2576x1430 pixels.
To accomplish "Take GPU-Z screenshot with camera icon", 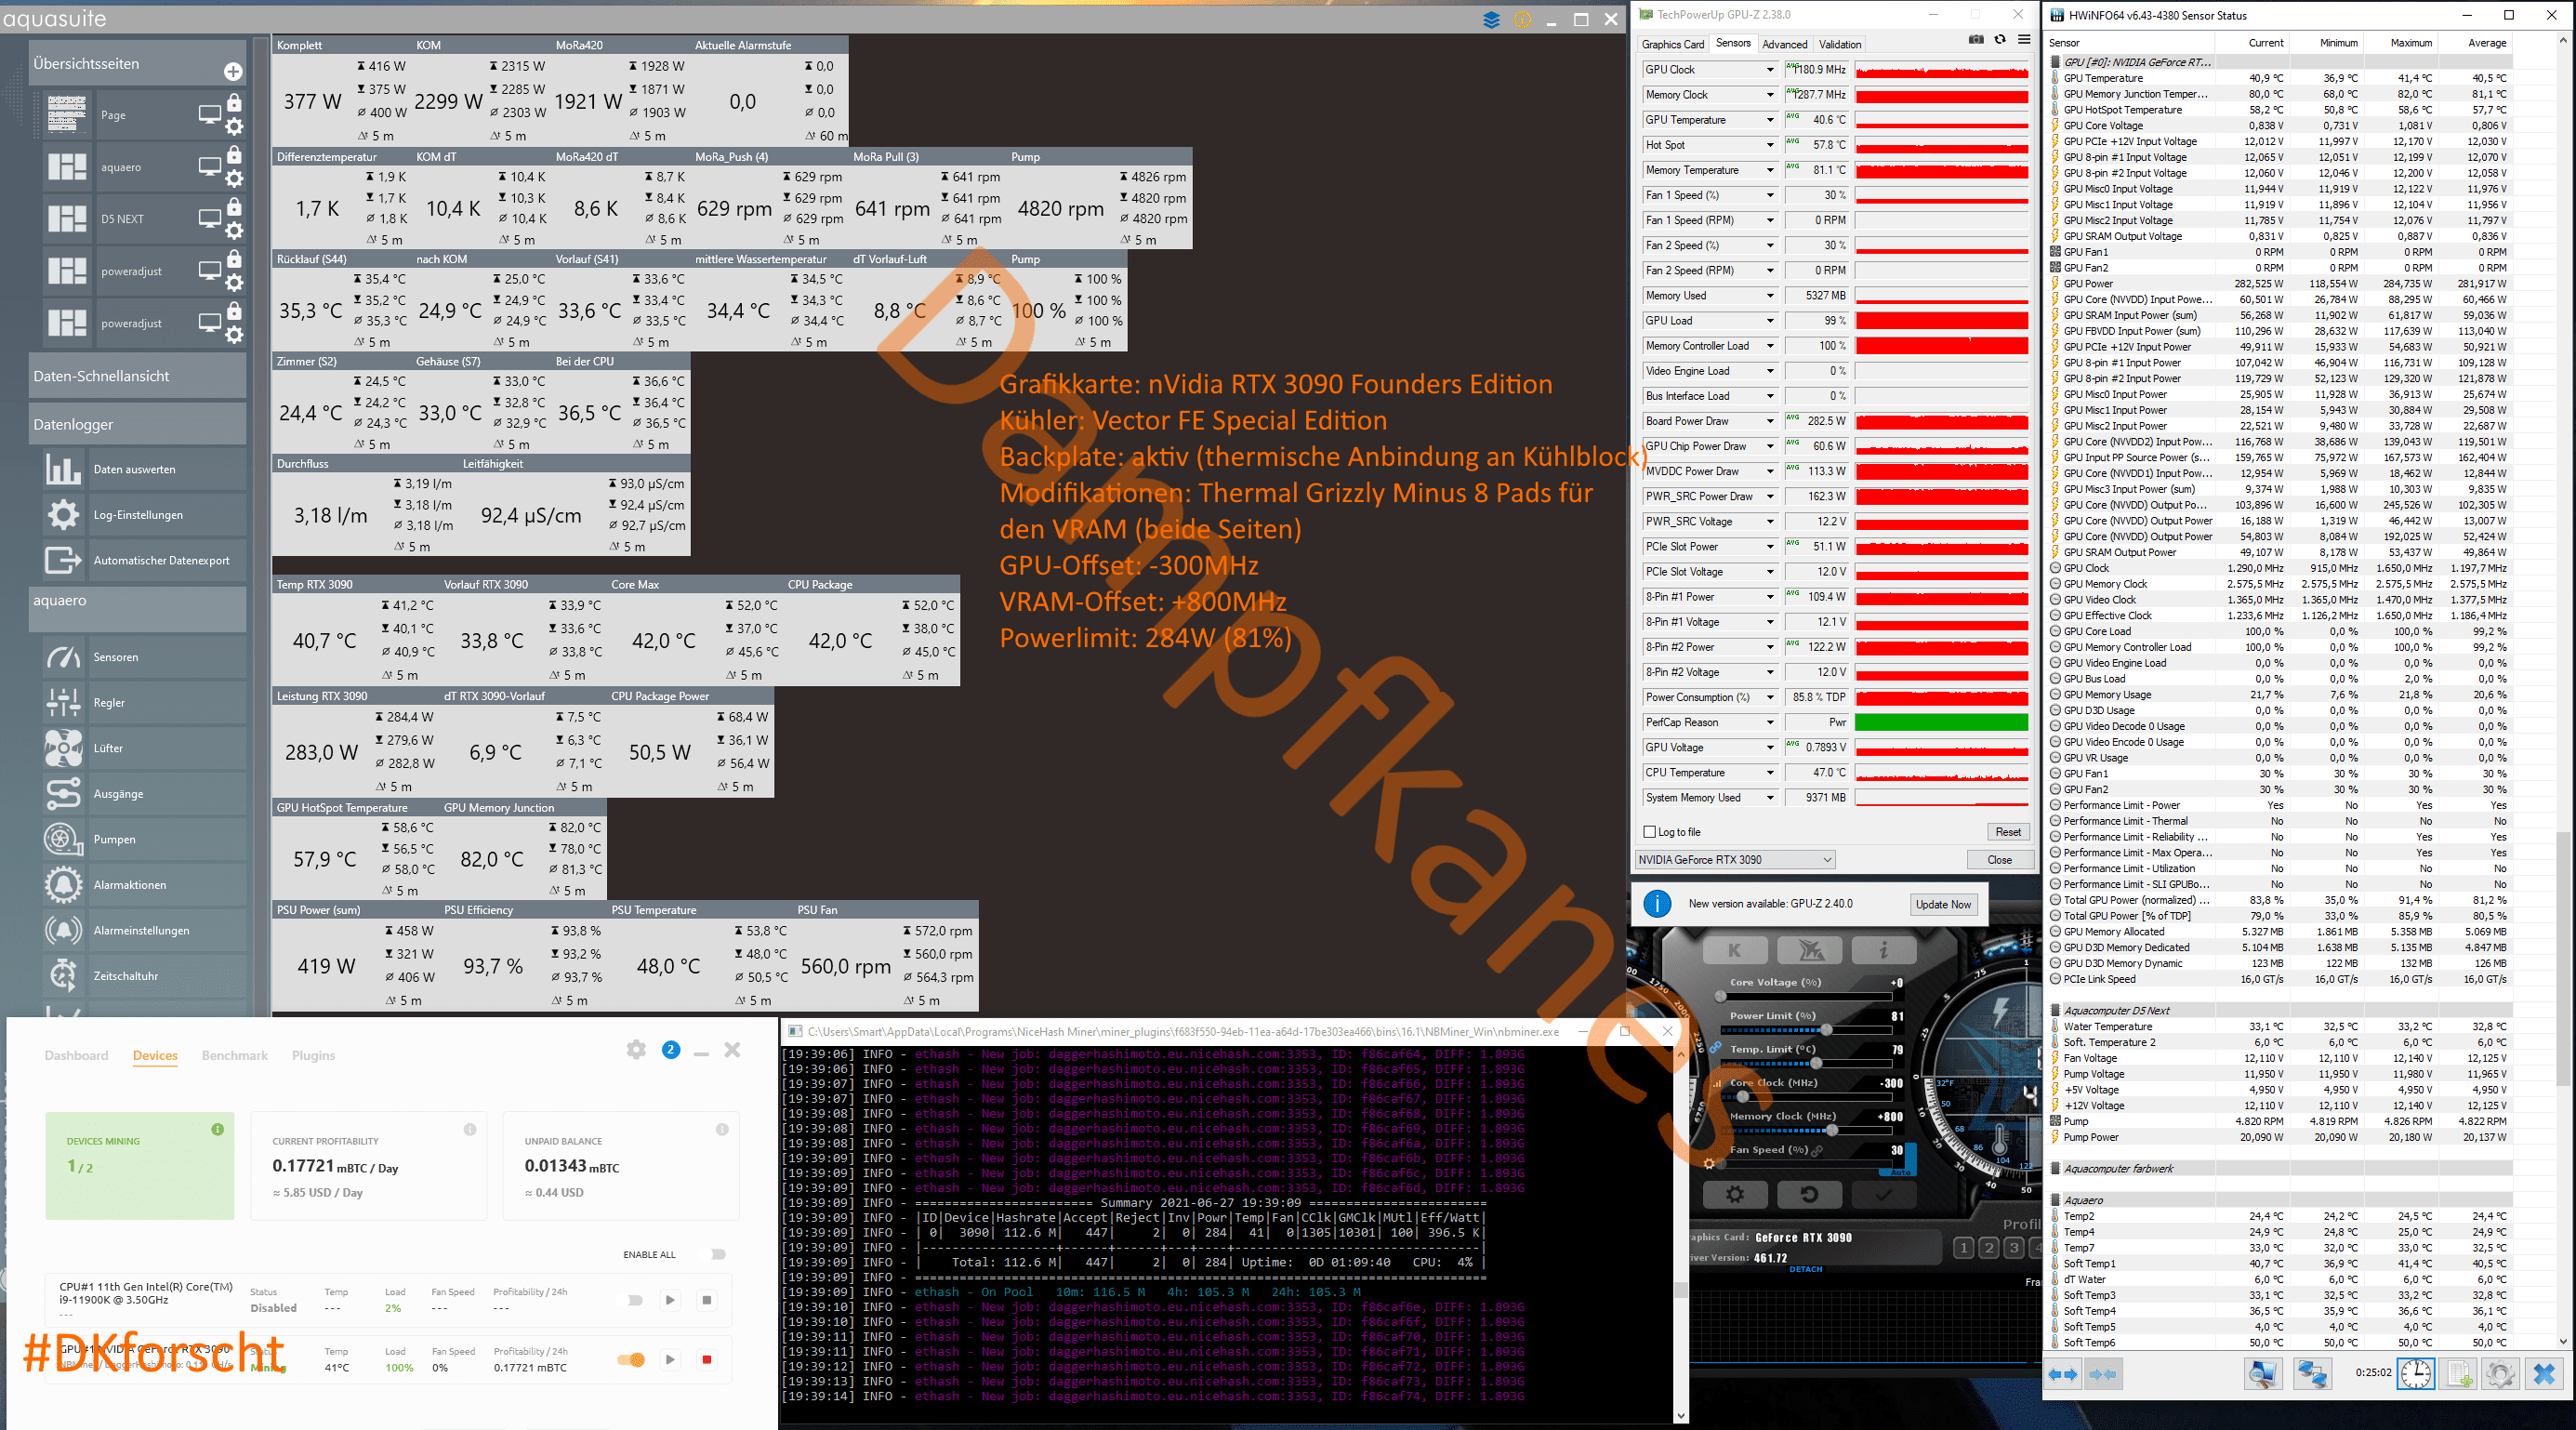I will (1976, 40).
